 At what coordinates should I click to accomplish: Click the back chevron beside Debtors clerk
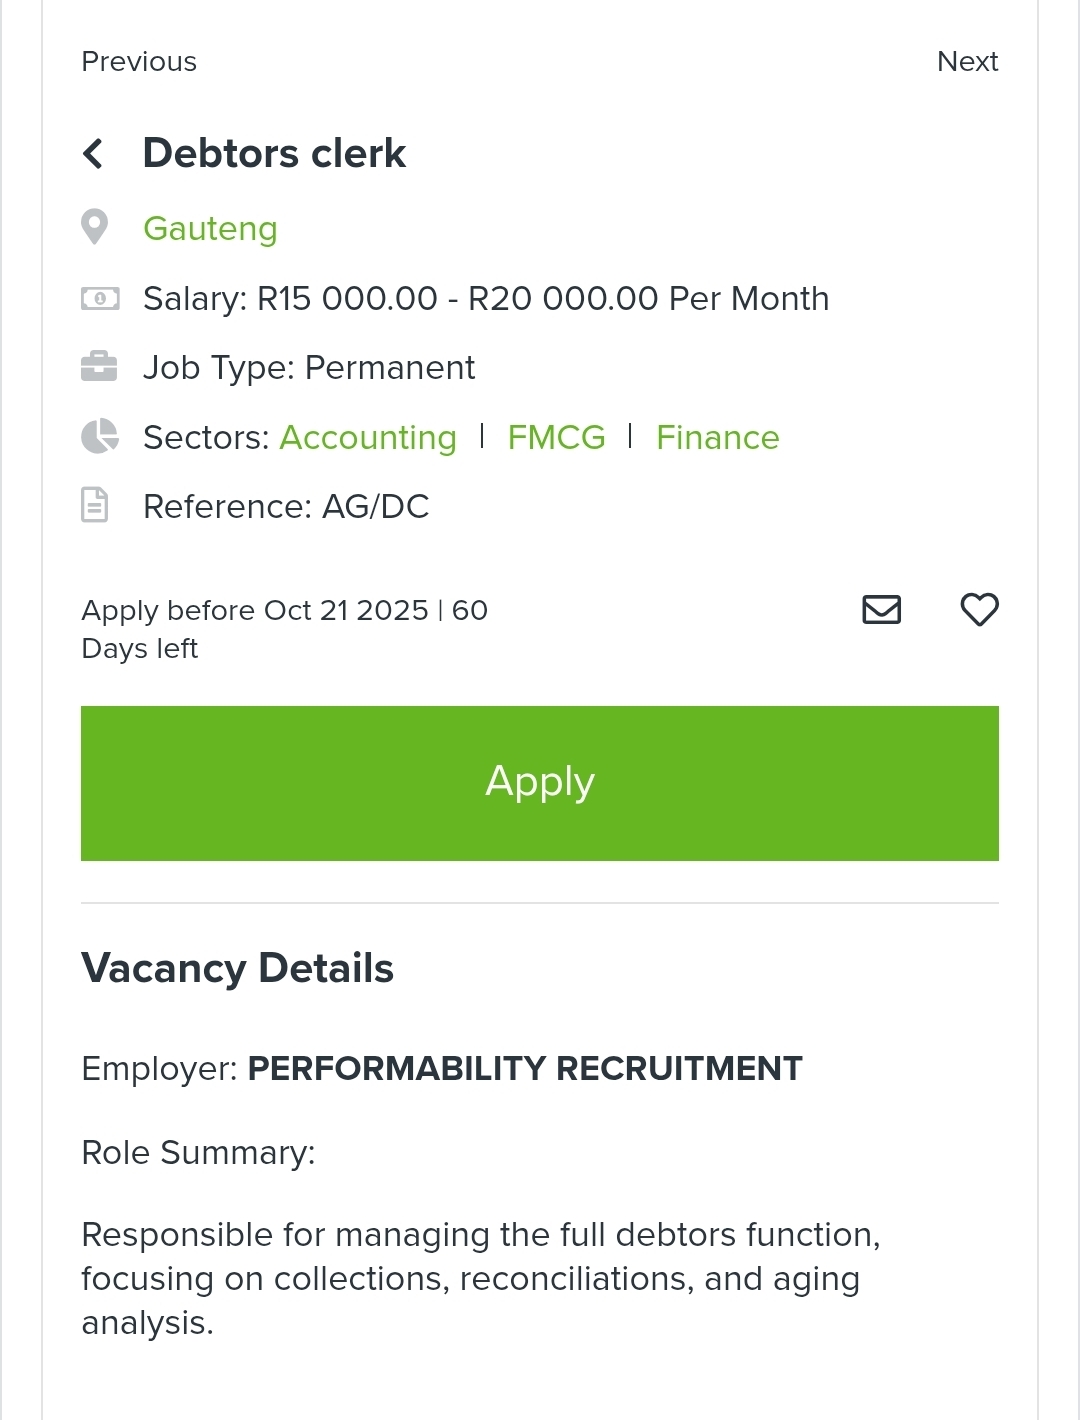pos(93,154)
